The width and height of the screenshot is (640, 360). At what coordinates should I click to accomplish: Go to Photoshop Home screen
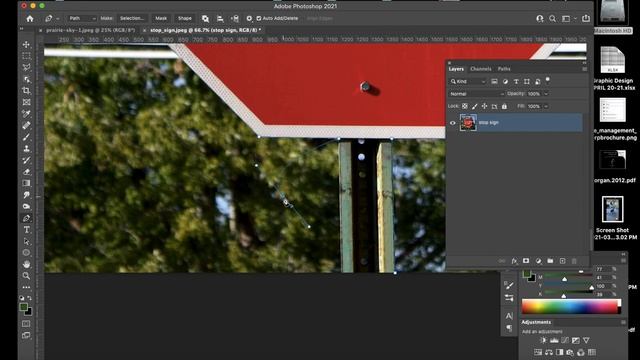click(30, 18)
